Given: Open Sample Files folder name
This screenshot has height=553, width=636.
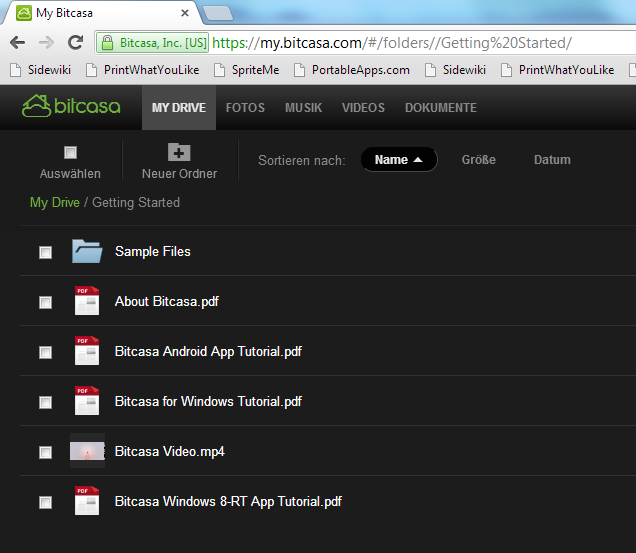Looking at the screenshot, I should (x=153, y=252).
